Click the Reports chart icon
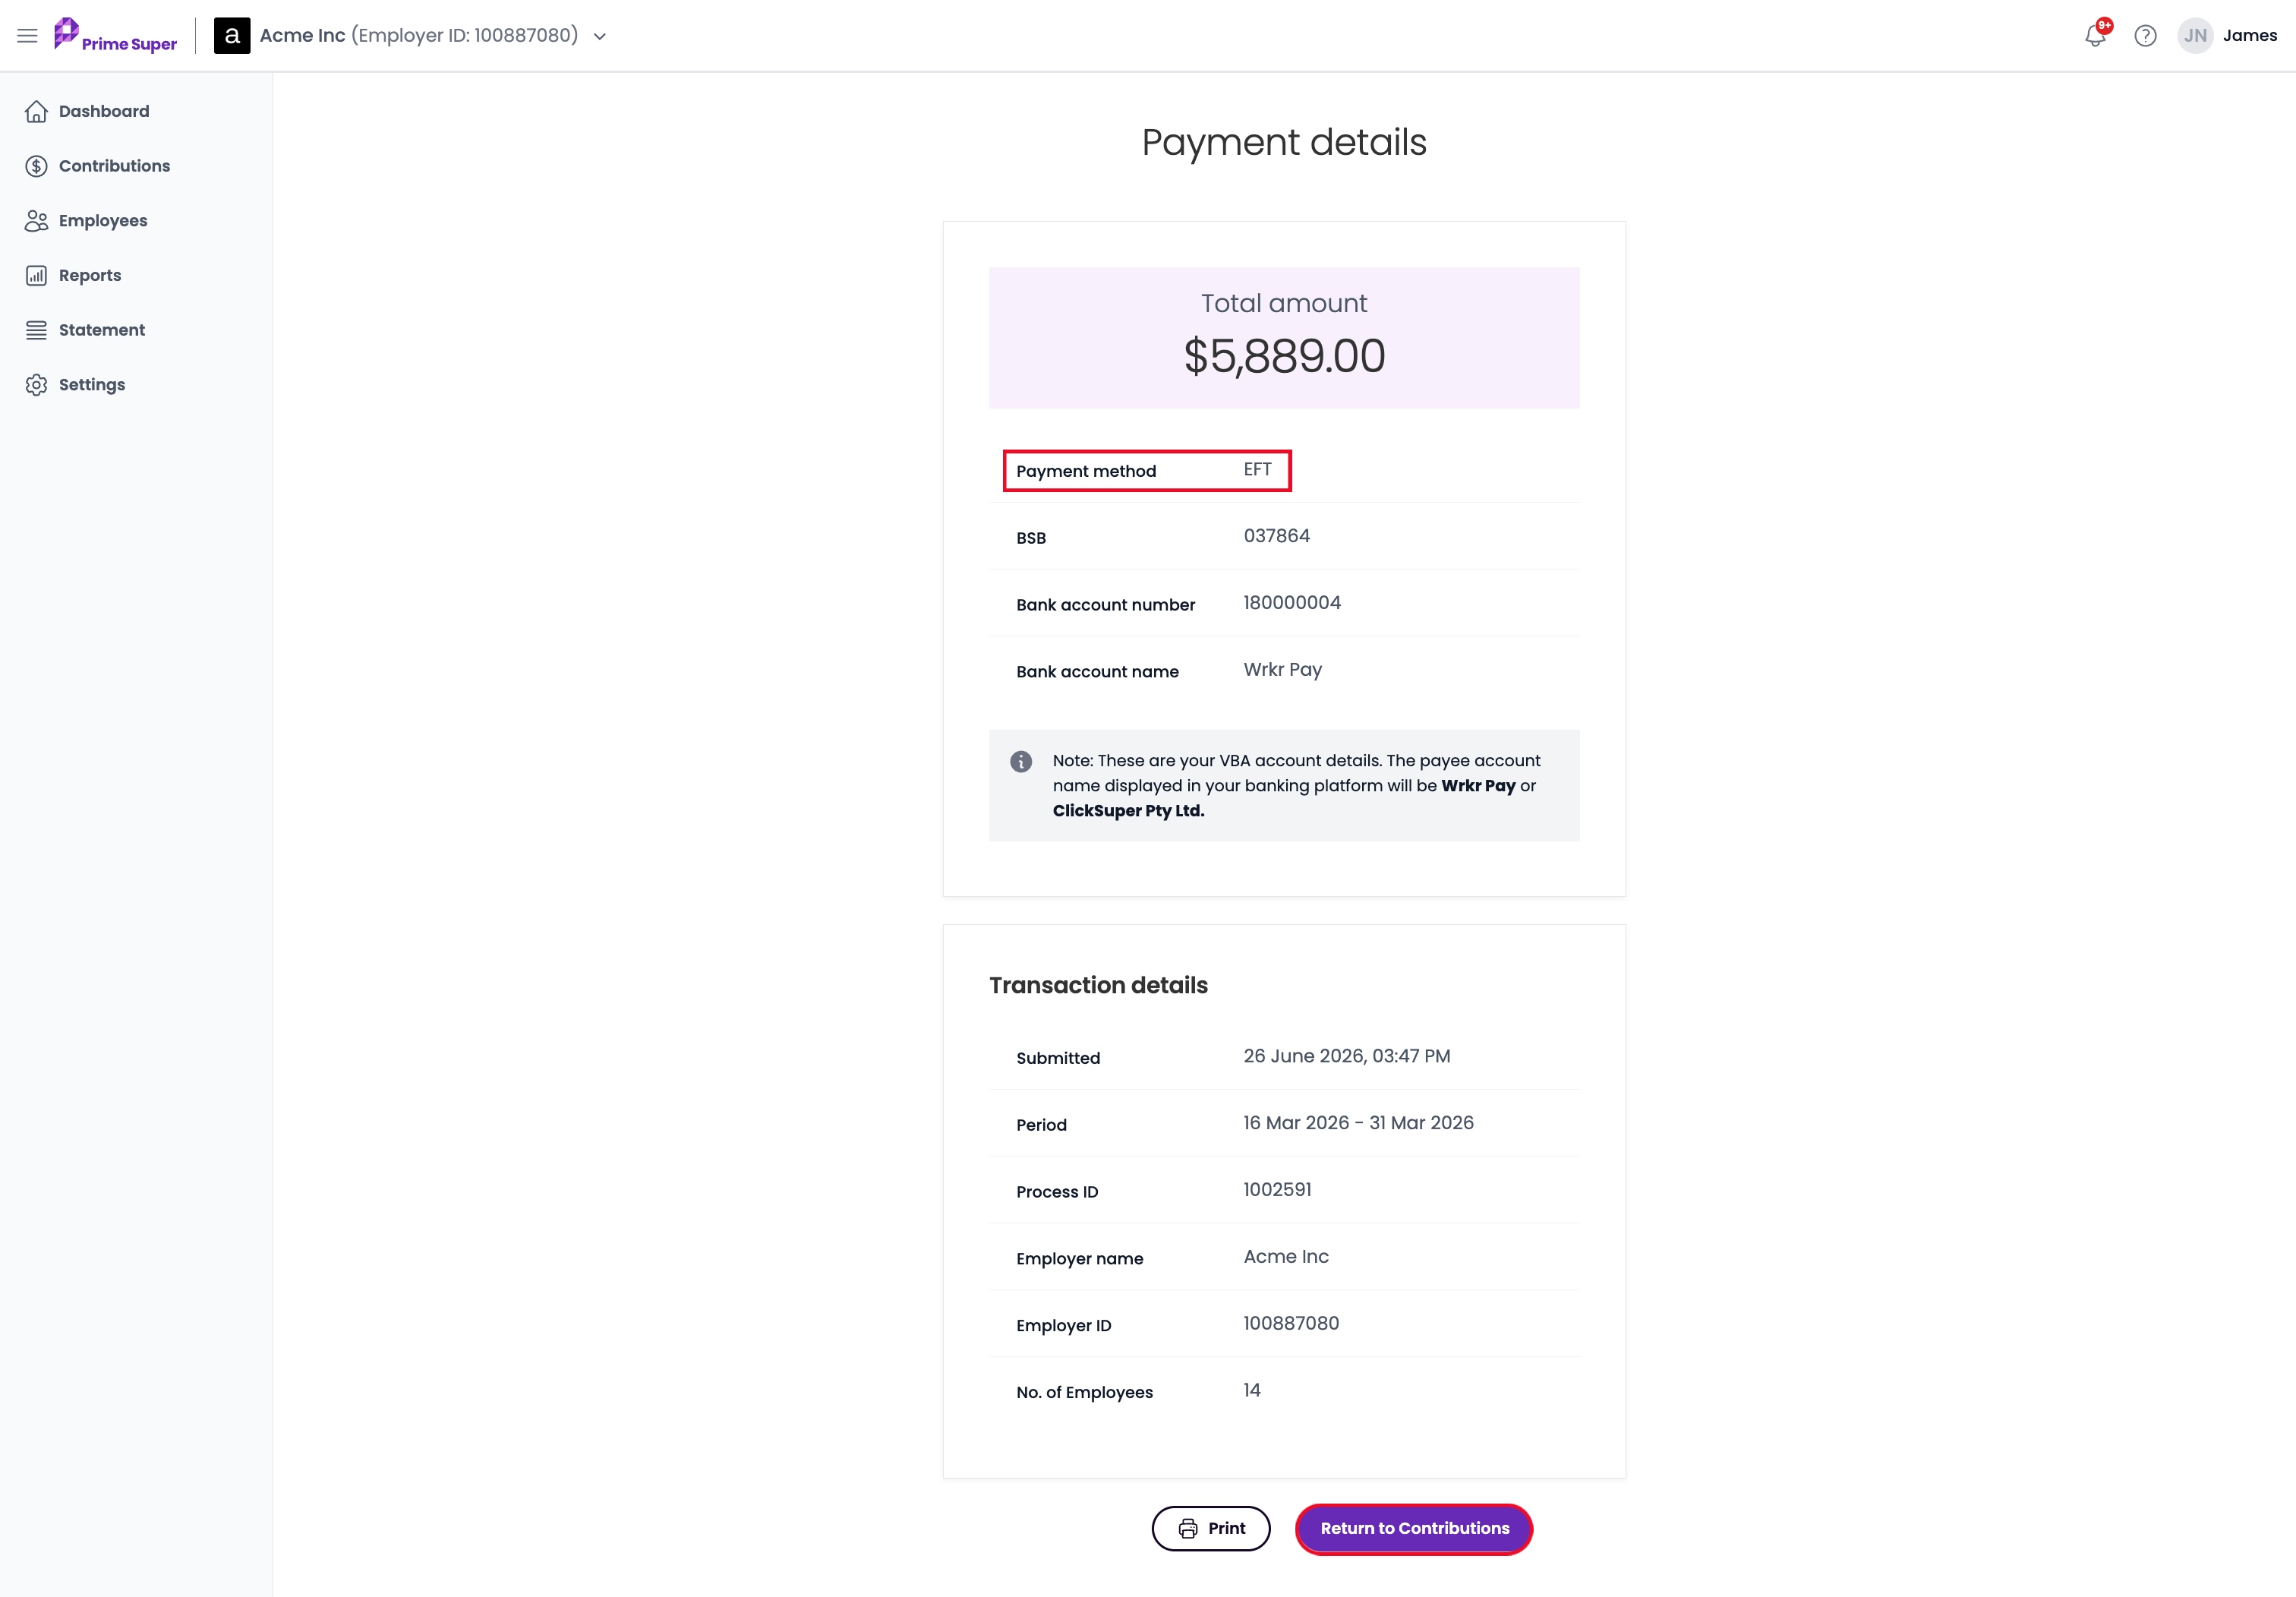This screenshot has width=2296, height=1597. point(37,275)
